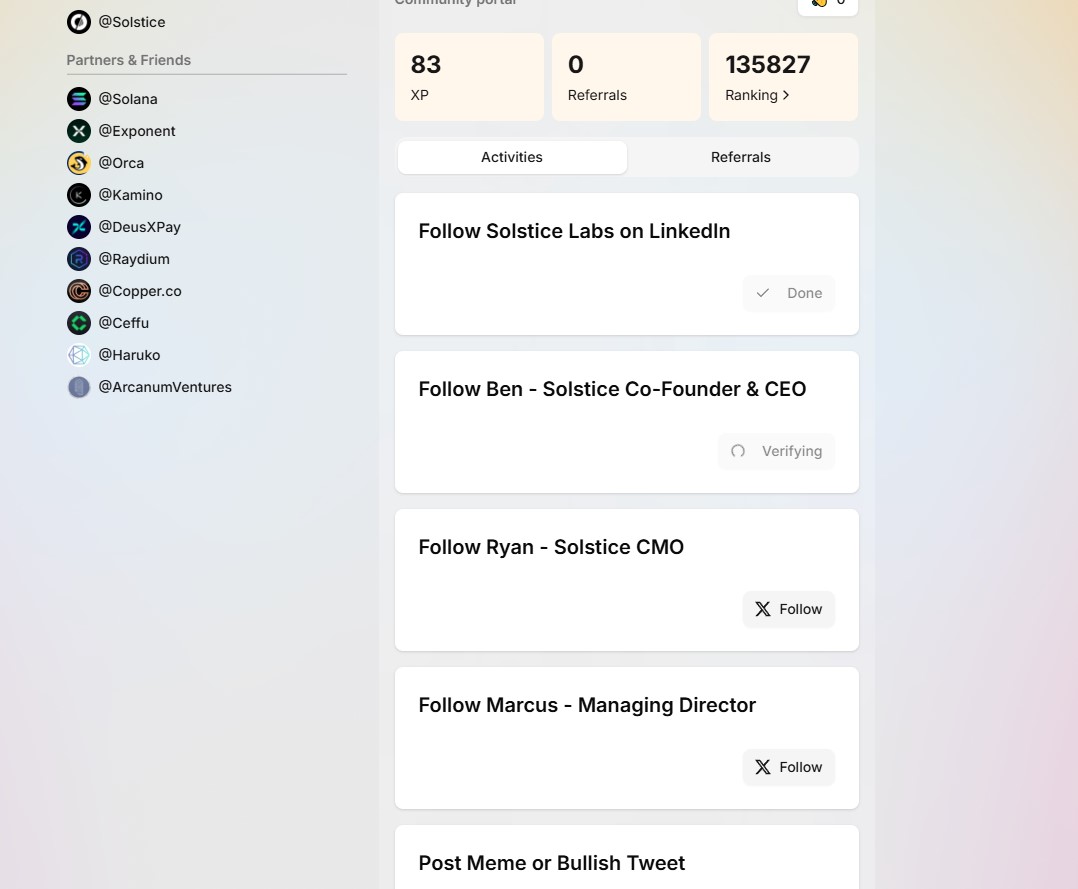The image size is (1078, 889).
Task: Open the @ArcanumVentures link
Action: 164,387
